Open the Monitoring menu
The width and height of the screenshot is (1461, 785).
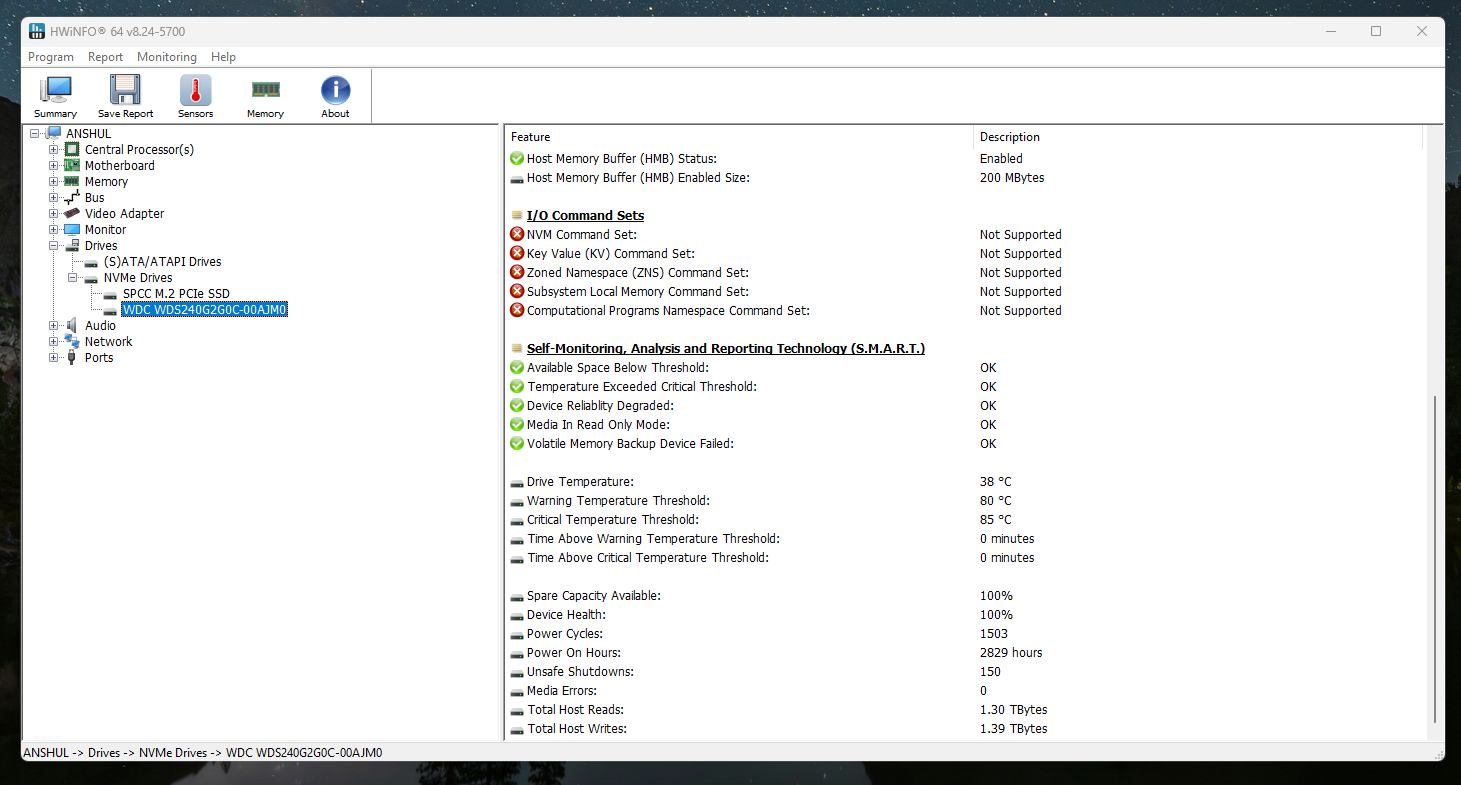(167, 57)
